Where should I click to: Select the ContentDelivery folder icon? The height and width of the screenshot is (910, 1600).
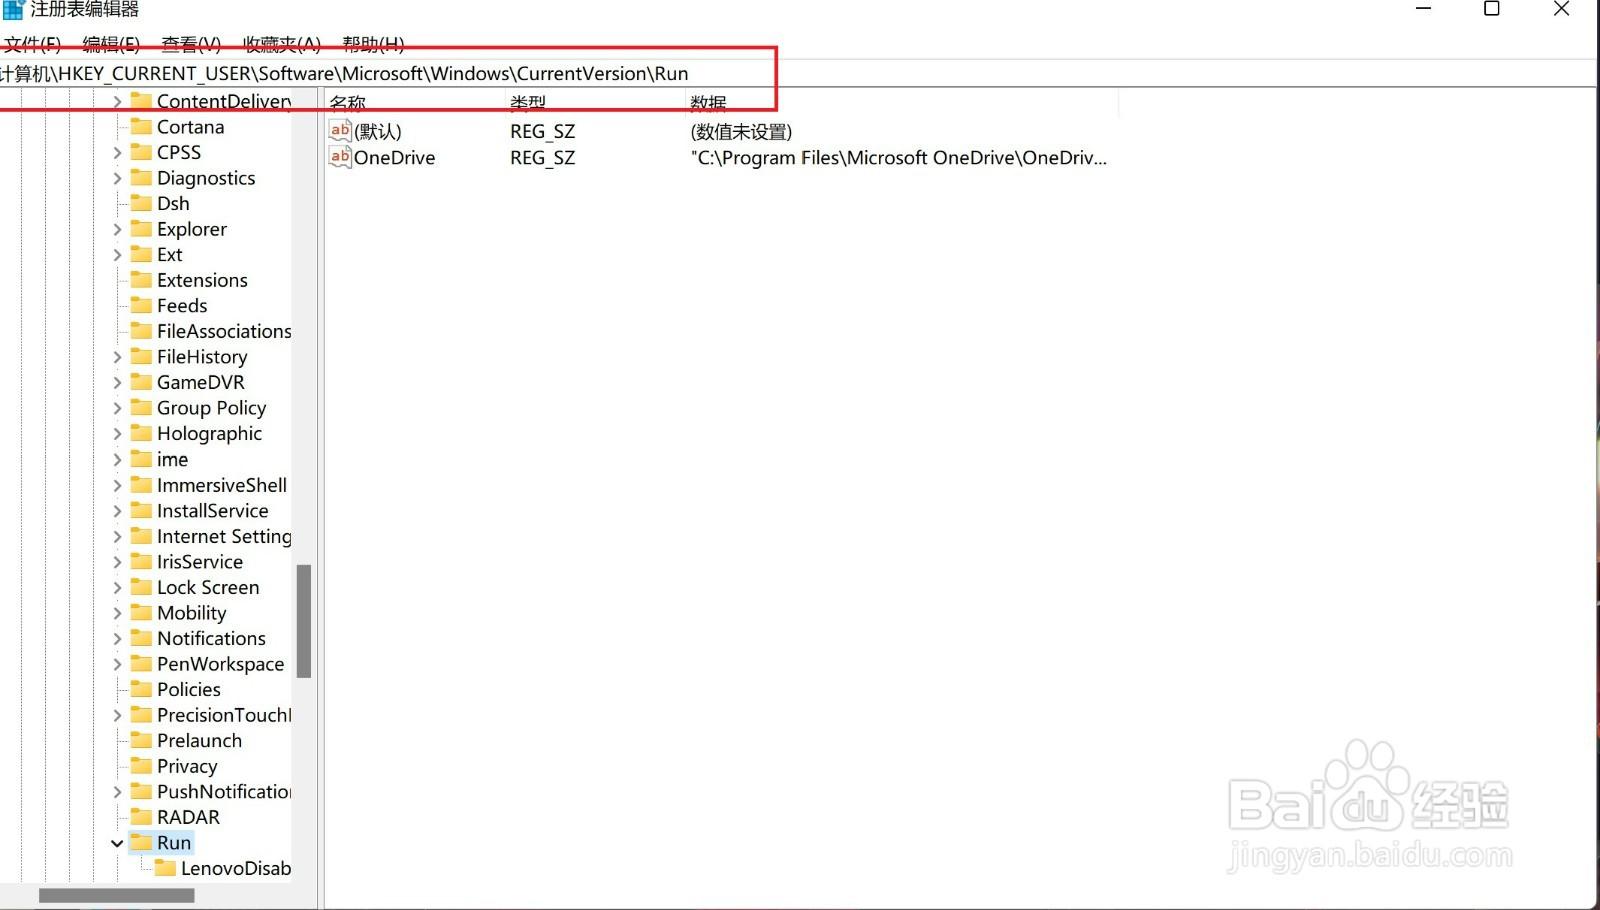(x=141, y=100)
